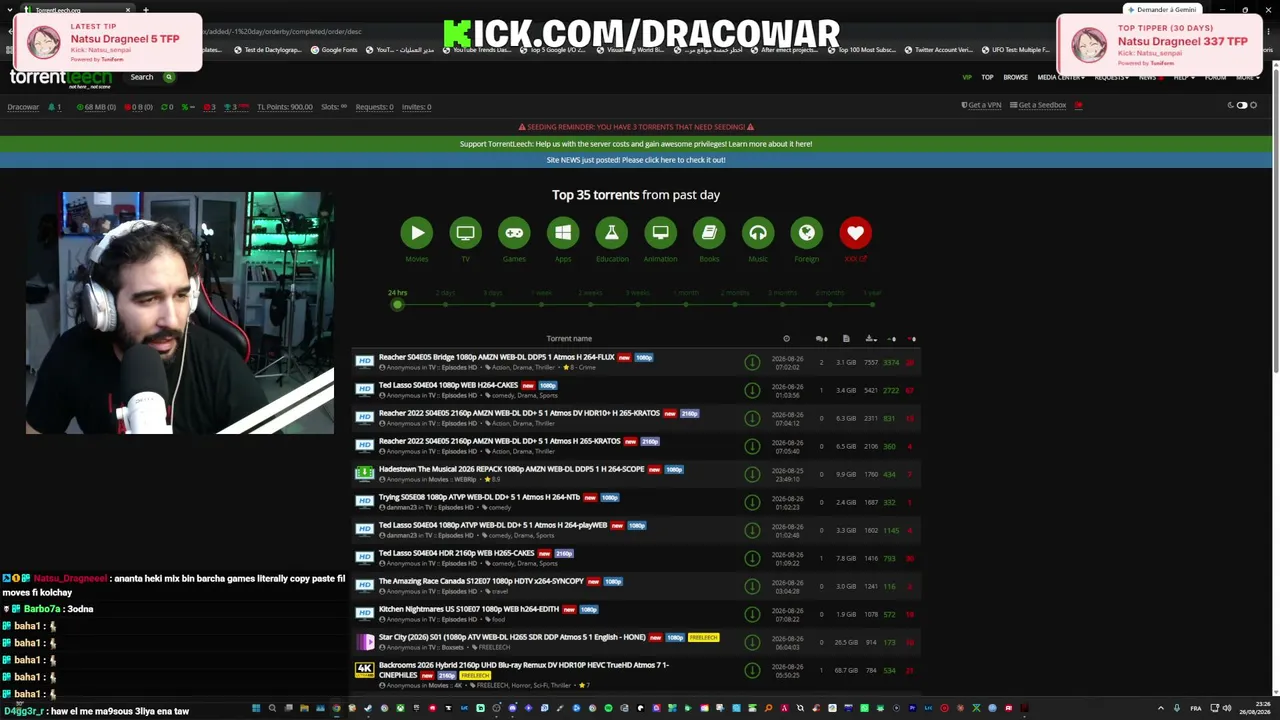Screen dimensions: 1280x720
Task: Open the NEWS dropdown in site navigation
Action: point(1150,77)
